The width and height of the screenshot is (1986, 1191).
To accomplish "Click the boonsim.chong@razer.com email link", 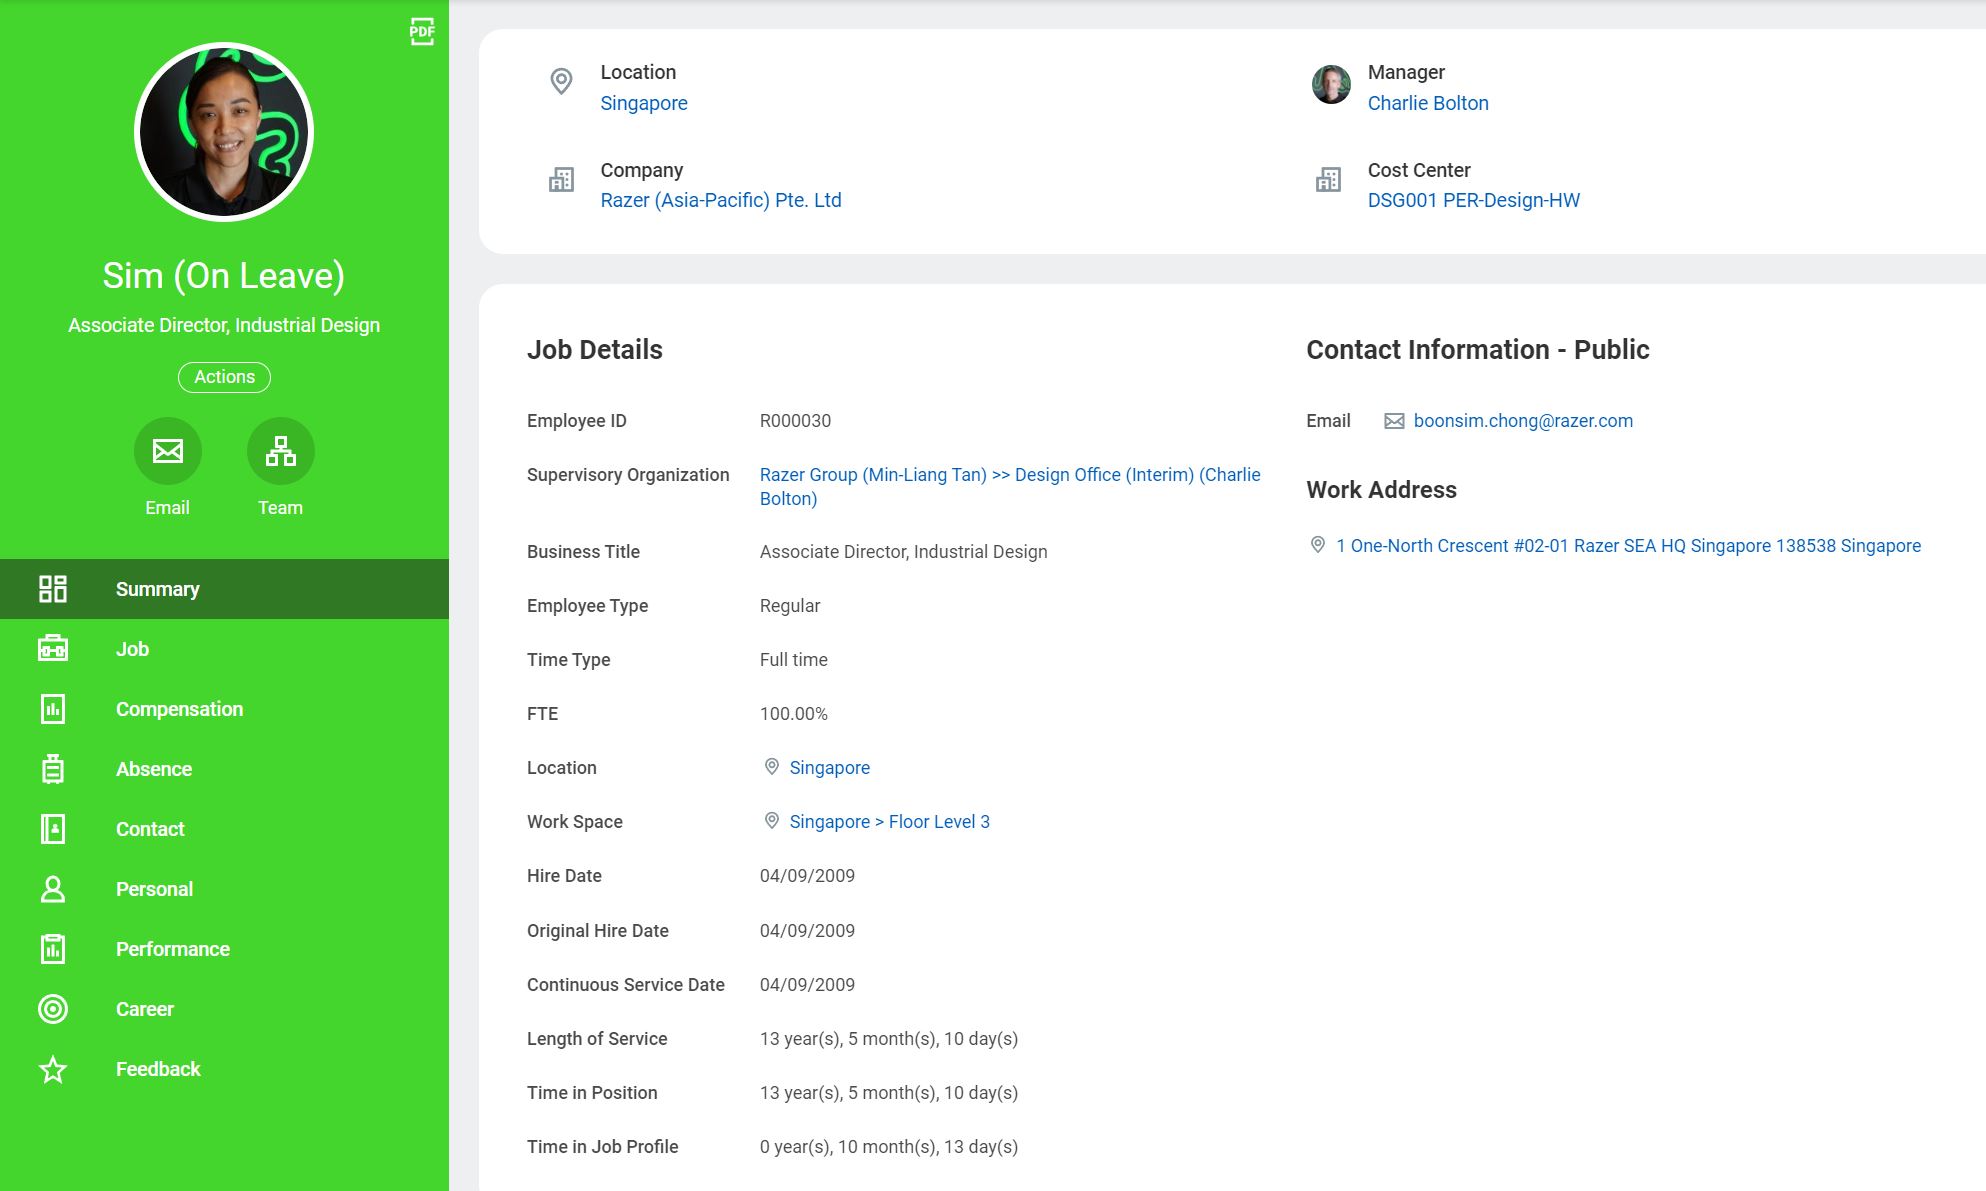I will [1523, 421].
